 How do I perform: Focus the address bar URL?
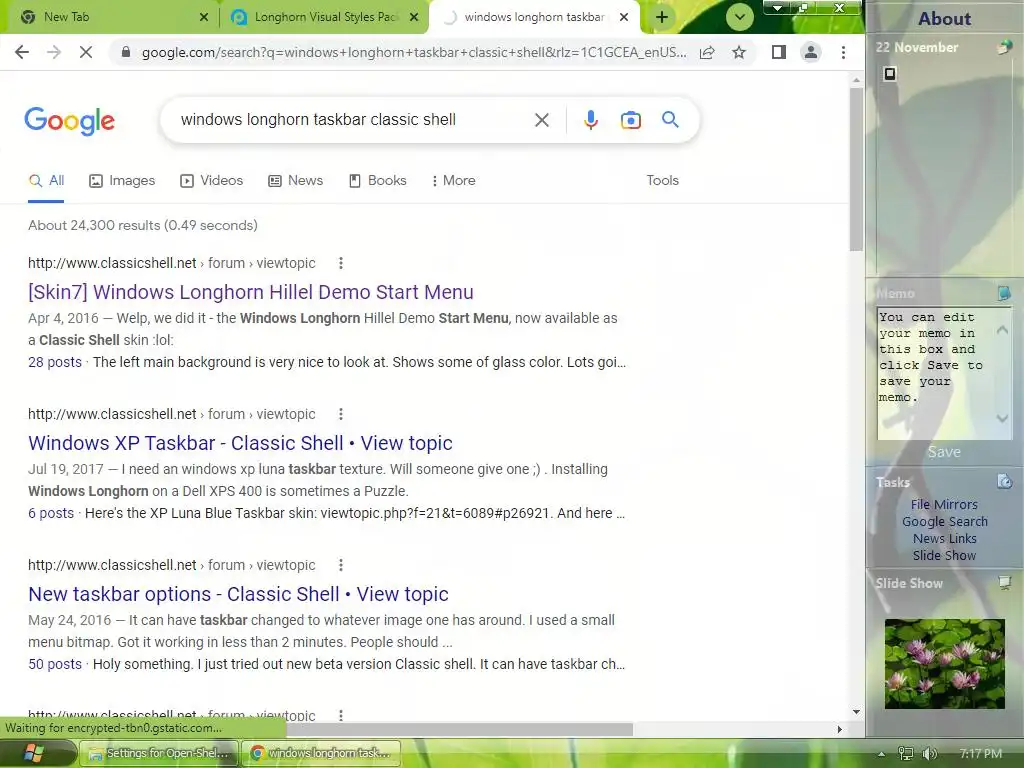pyautogui.click(x=413, y=52)
